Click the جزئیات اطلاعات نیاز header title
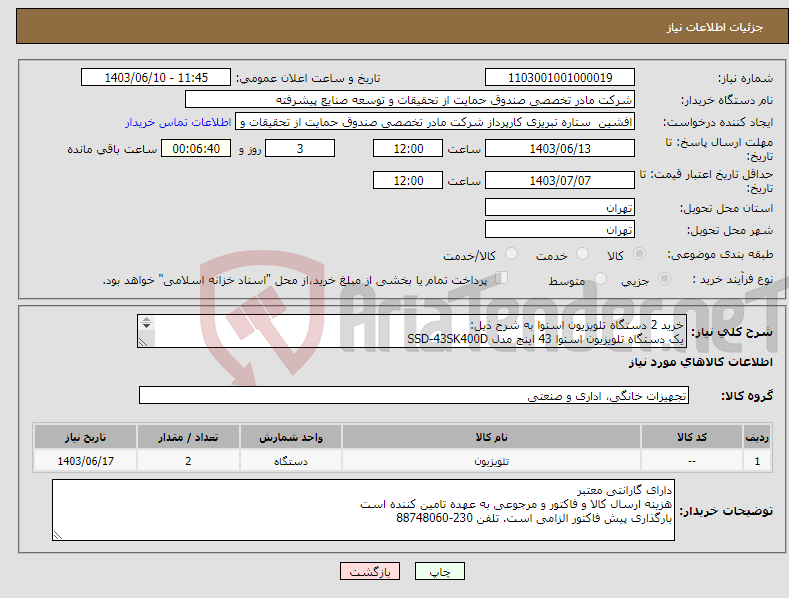Image resolution: width=789 pixels, height=598 pixels. 715,27
